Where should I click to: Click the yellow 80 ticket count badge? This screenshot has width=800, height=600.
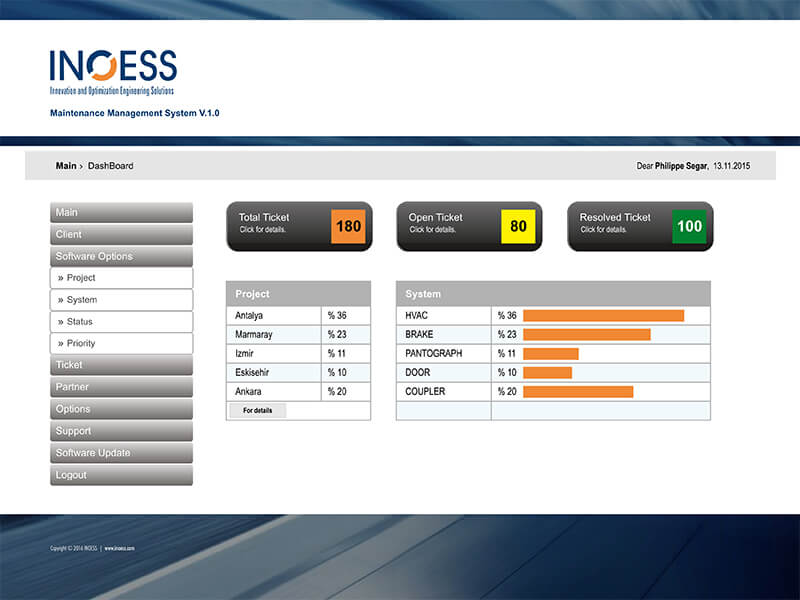518,227
